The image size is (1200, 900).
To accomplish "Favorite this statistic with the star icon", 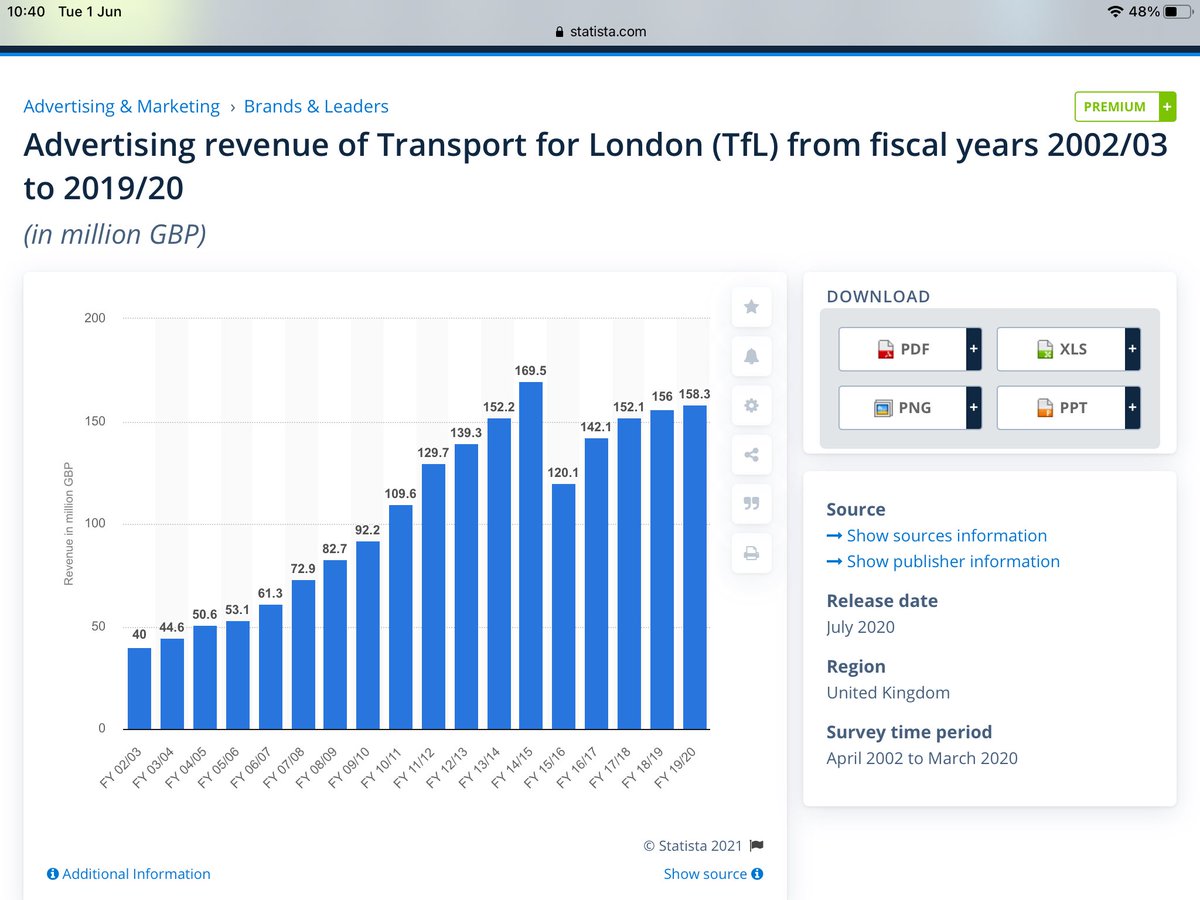I will [751, 307].
